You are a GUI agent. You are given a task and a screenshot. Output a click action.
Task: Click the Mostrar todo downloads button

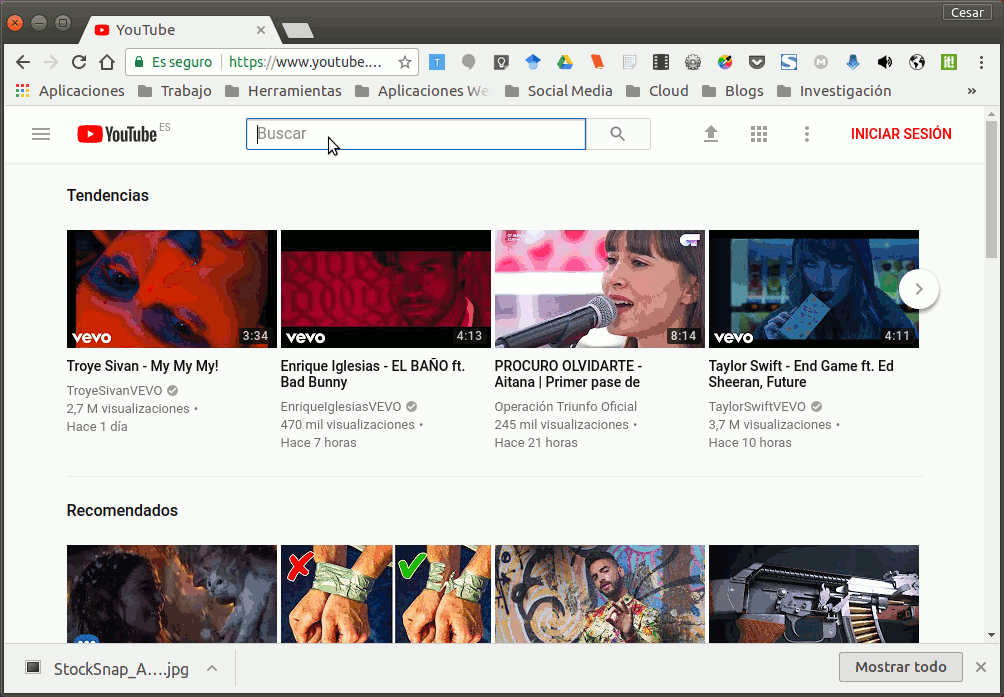pyautogui.click(x=901, y=667)
